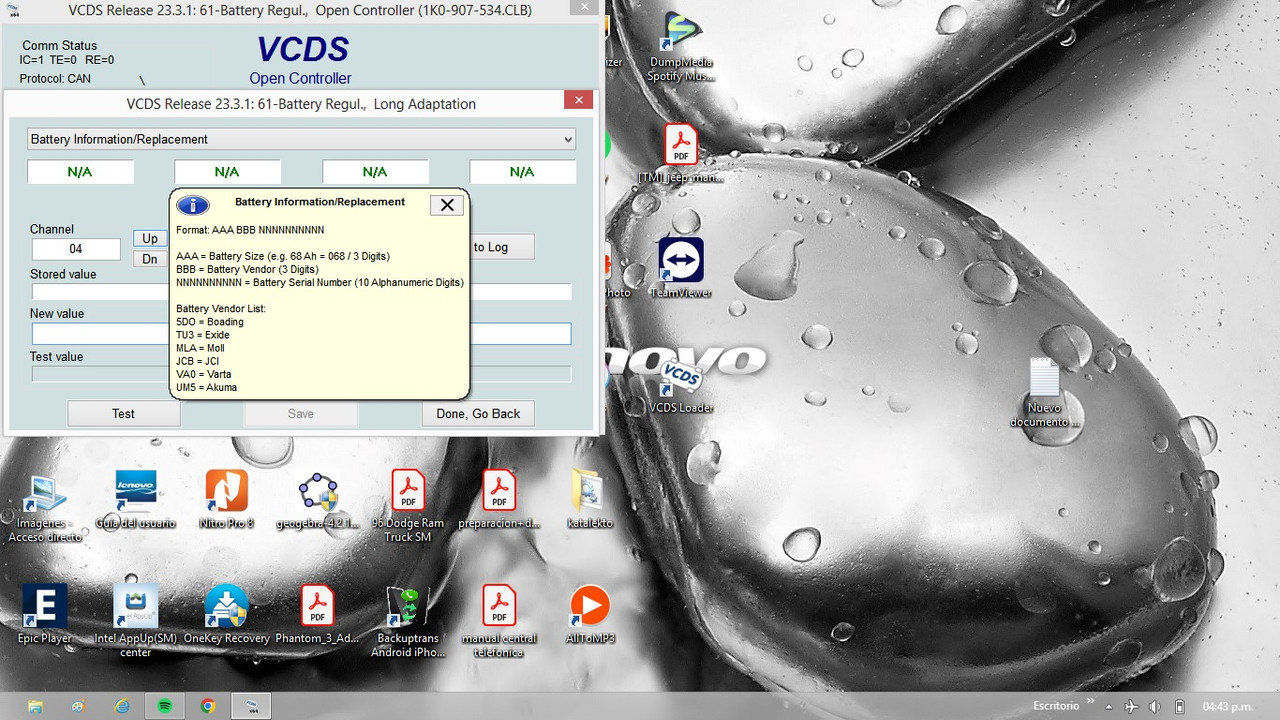Close the Battery Information/Replacement tooltip
The width and height of the screenshot is (1280, 720).
click(447, 205)
